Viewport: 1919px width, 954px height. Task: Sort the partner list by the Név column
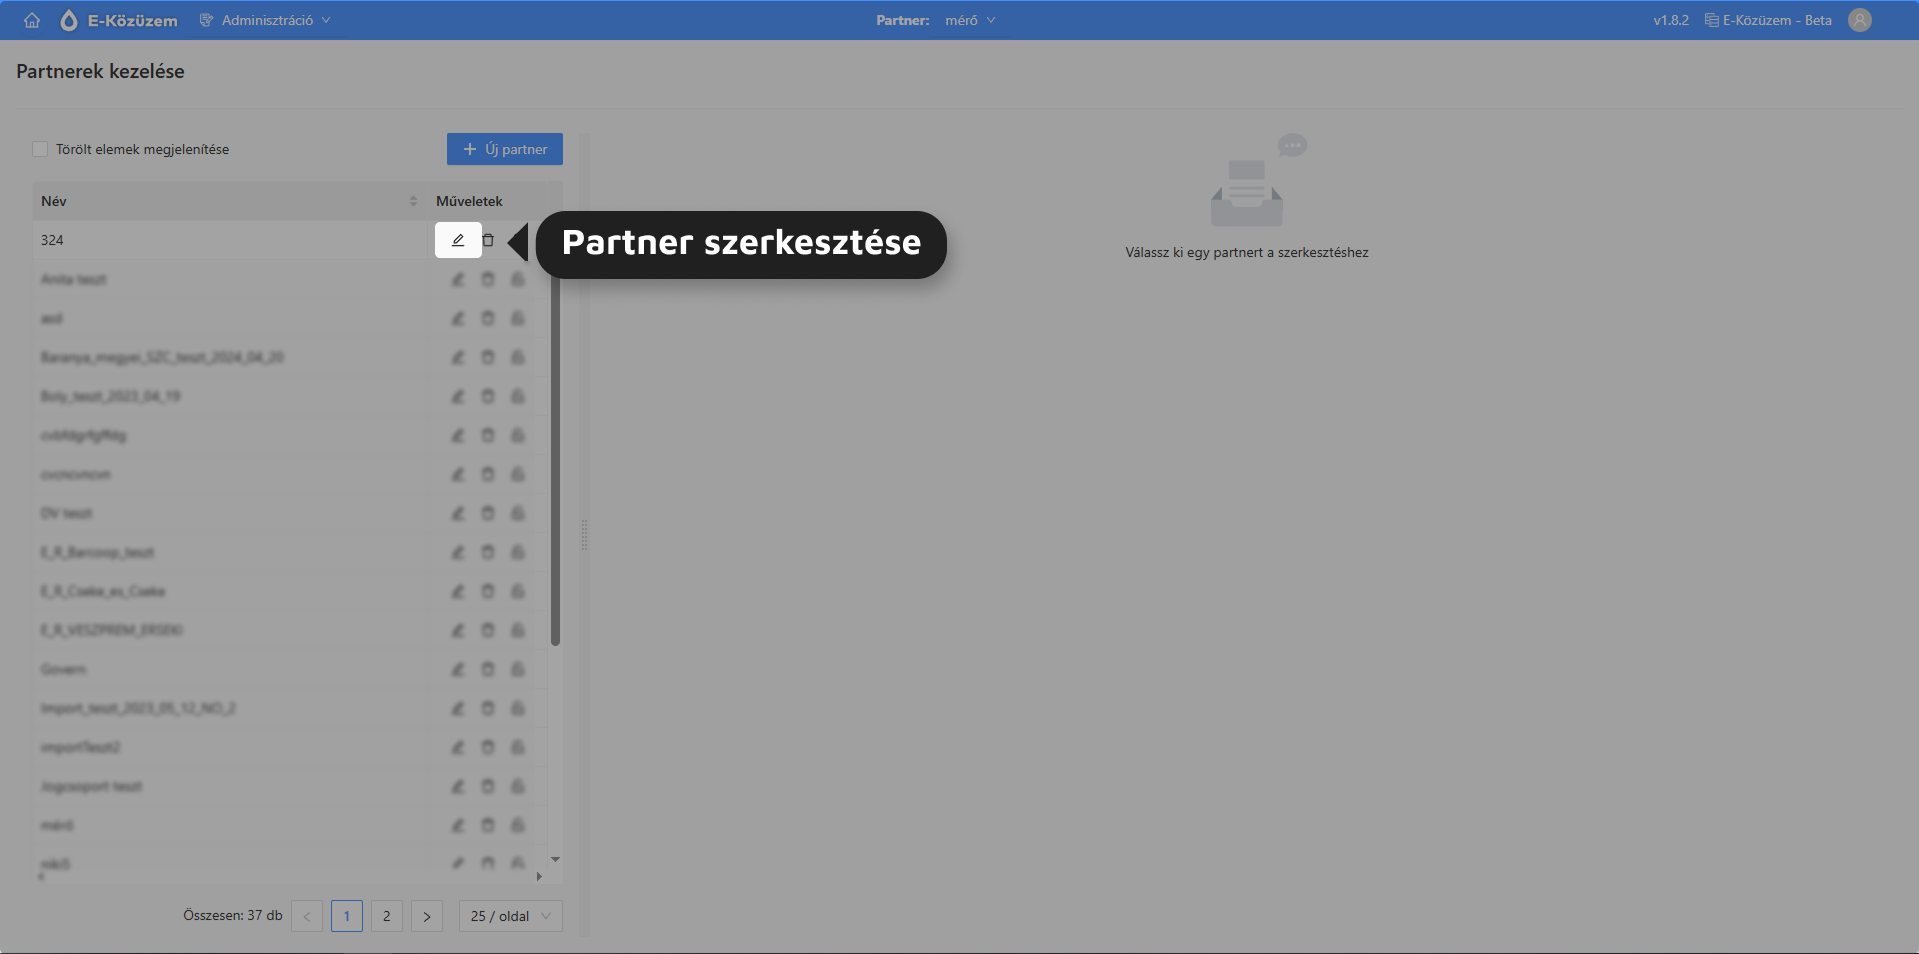(x=413, y=201)
